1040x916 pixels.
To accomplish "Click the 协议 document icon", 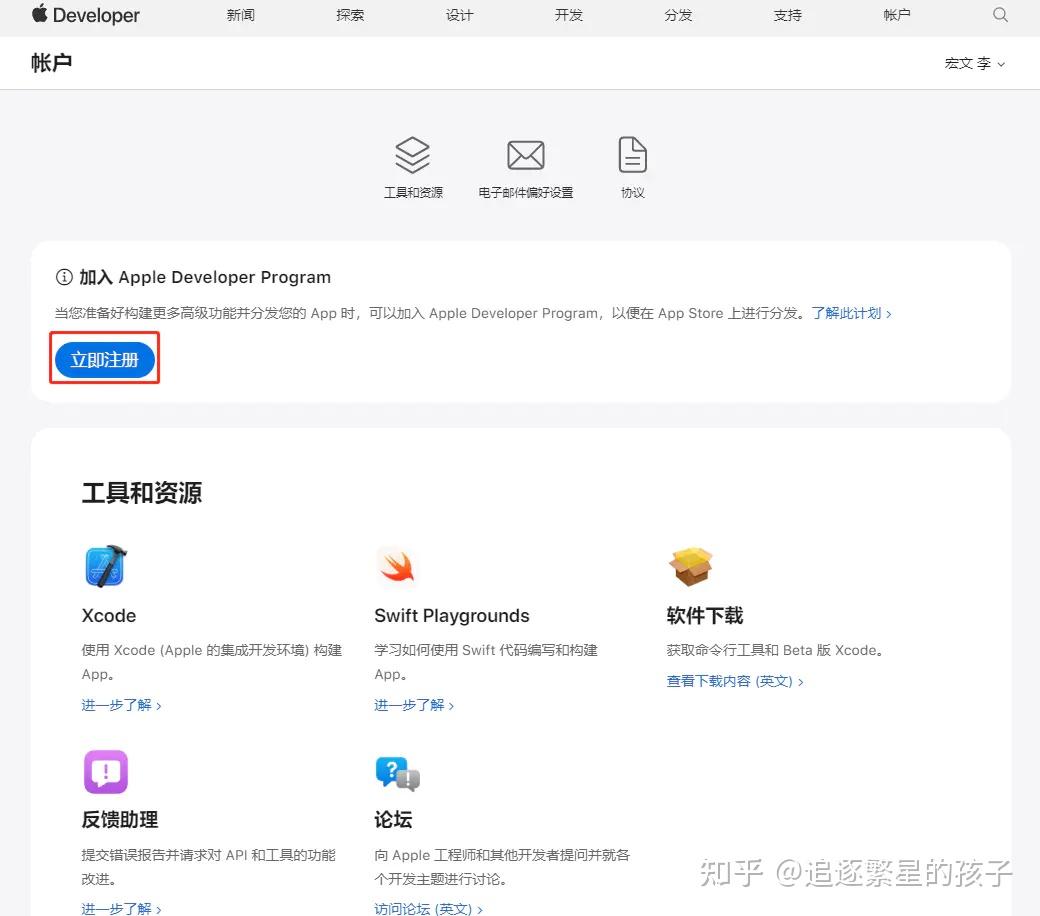I will coord(633,155).
